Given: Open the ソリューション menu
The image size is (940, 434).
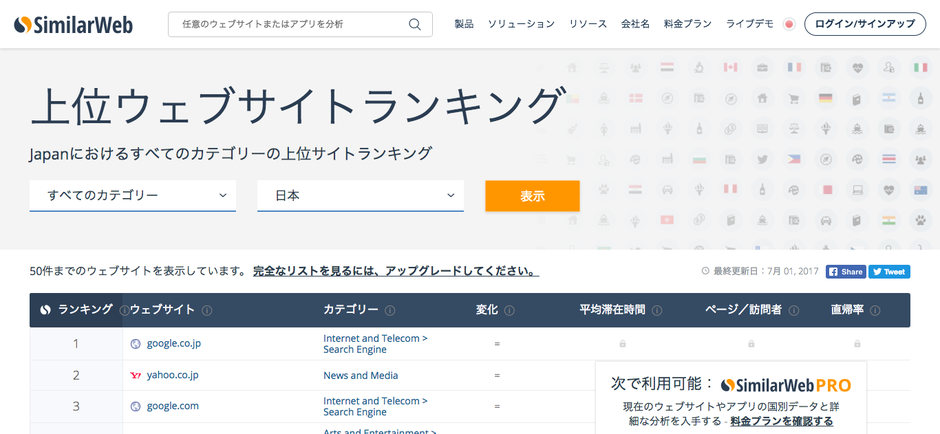Looking at the screenshot, I should (x=521, y=25).
